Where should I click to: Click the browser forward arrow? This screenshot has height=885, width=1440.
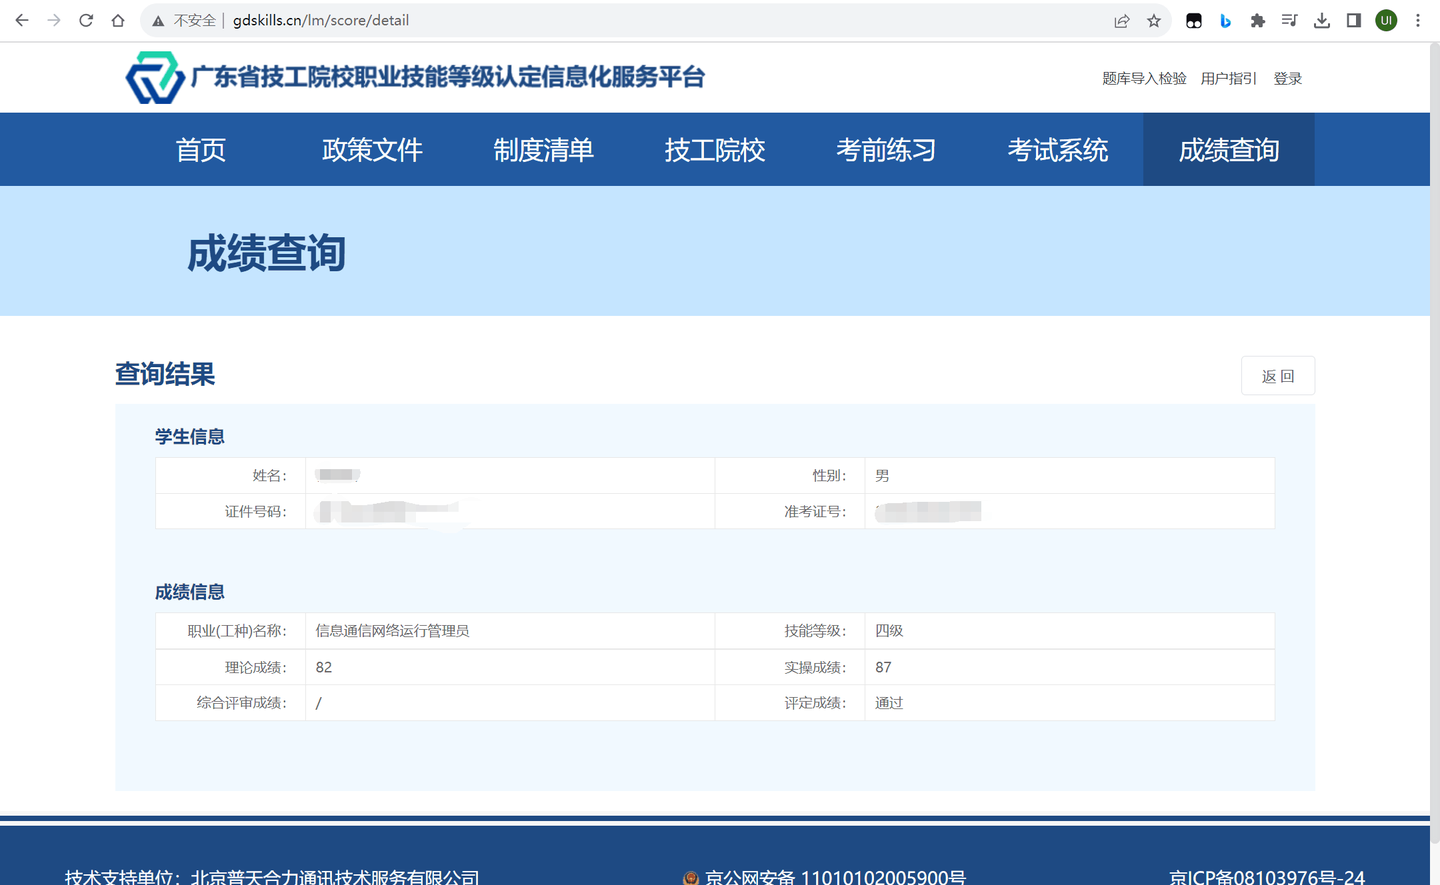tap(54, 20)
